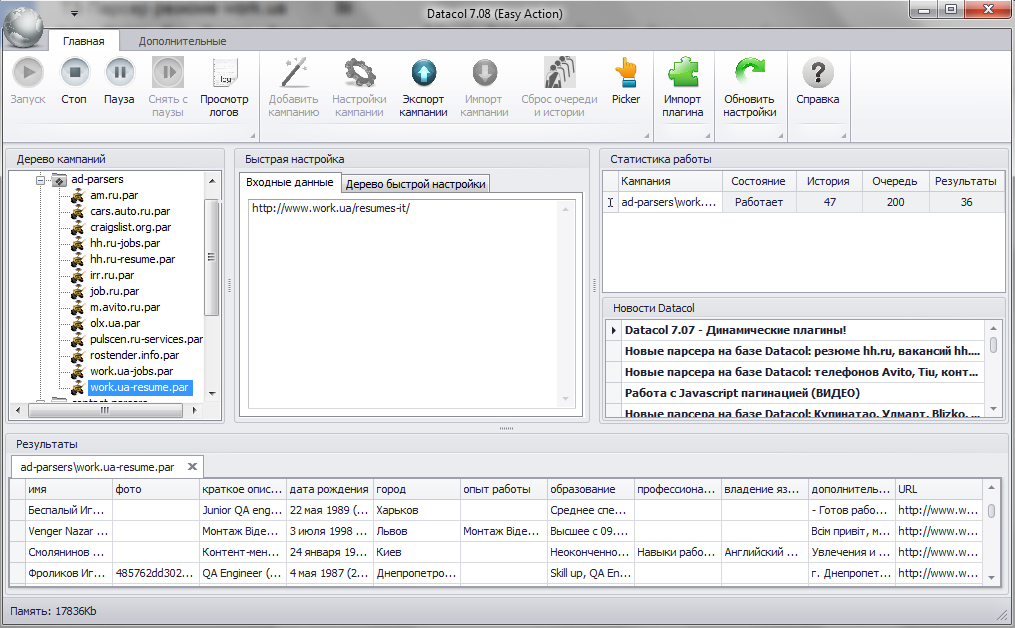Select am.ru.par in campaign tree
This screenshot has height=628, width=1015.
(x=114, y=195)
